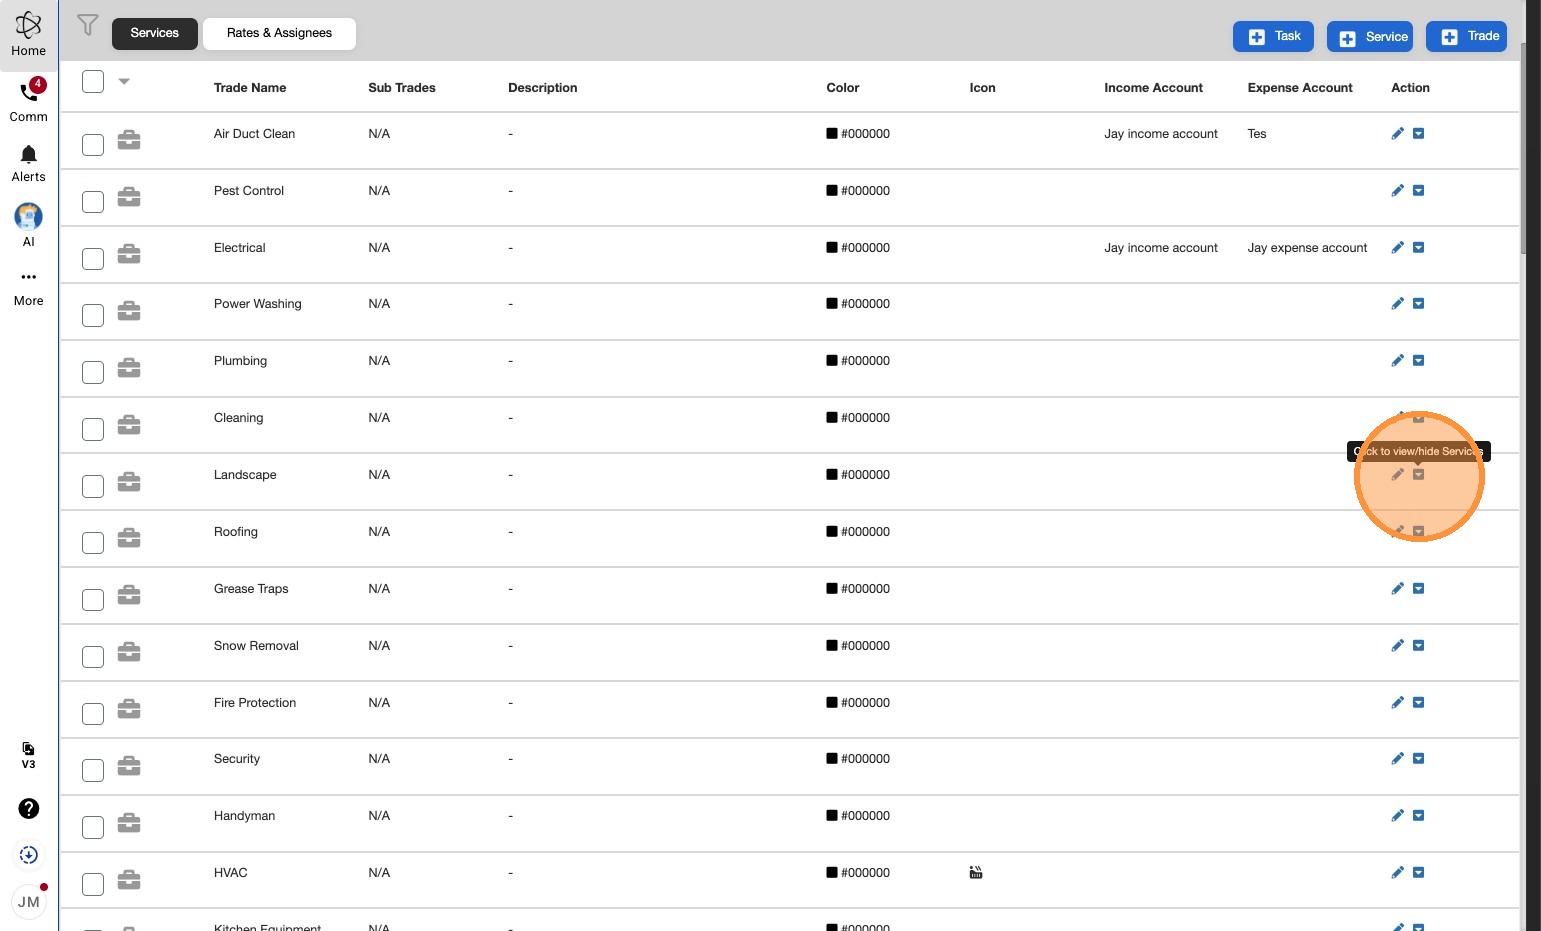Image resolution: width=1541 pixels, height=931 pixels.
Task: Toggle the select-all header checkbox
Action: [x=93, y=82]
